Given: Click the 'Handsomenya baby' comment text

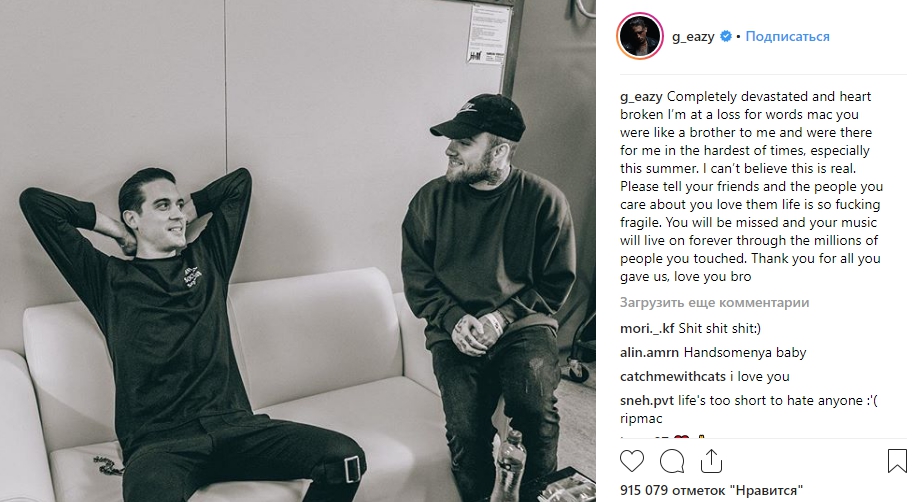Looking at the screenshot, I should pos(744,353).
